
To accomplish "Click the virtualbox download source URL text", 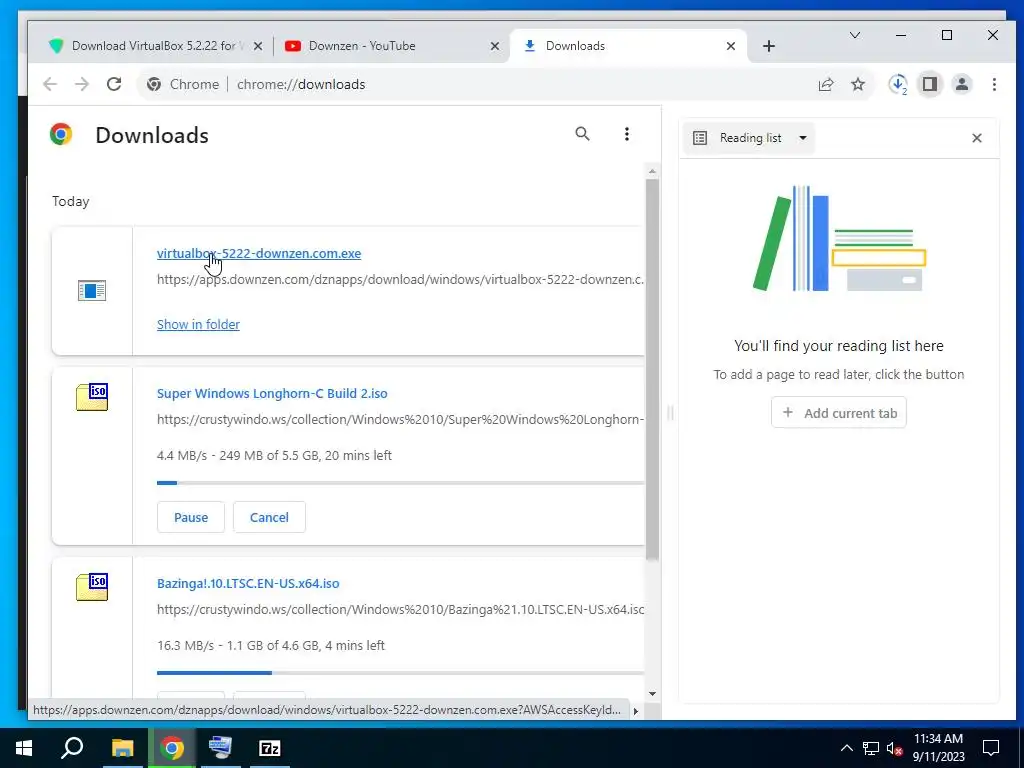I will point(400,280).
